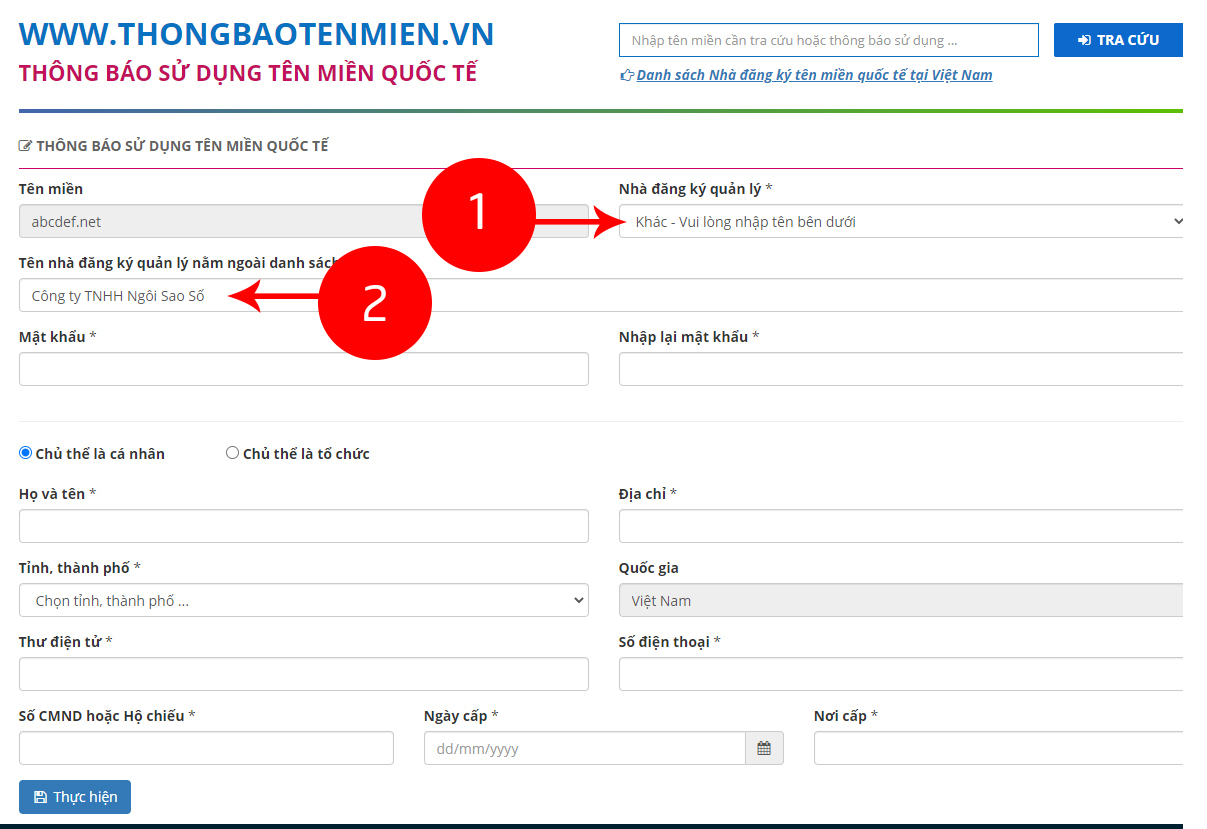
Task: Select the 'Chủ thể là tổ chức' radio button
Action: (x=233, y=453)
